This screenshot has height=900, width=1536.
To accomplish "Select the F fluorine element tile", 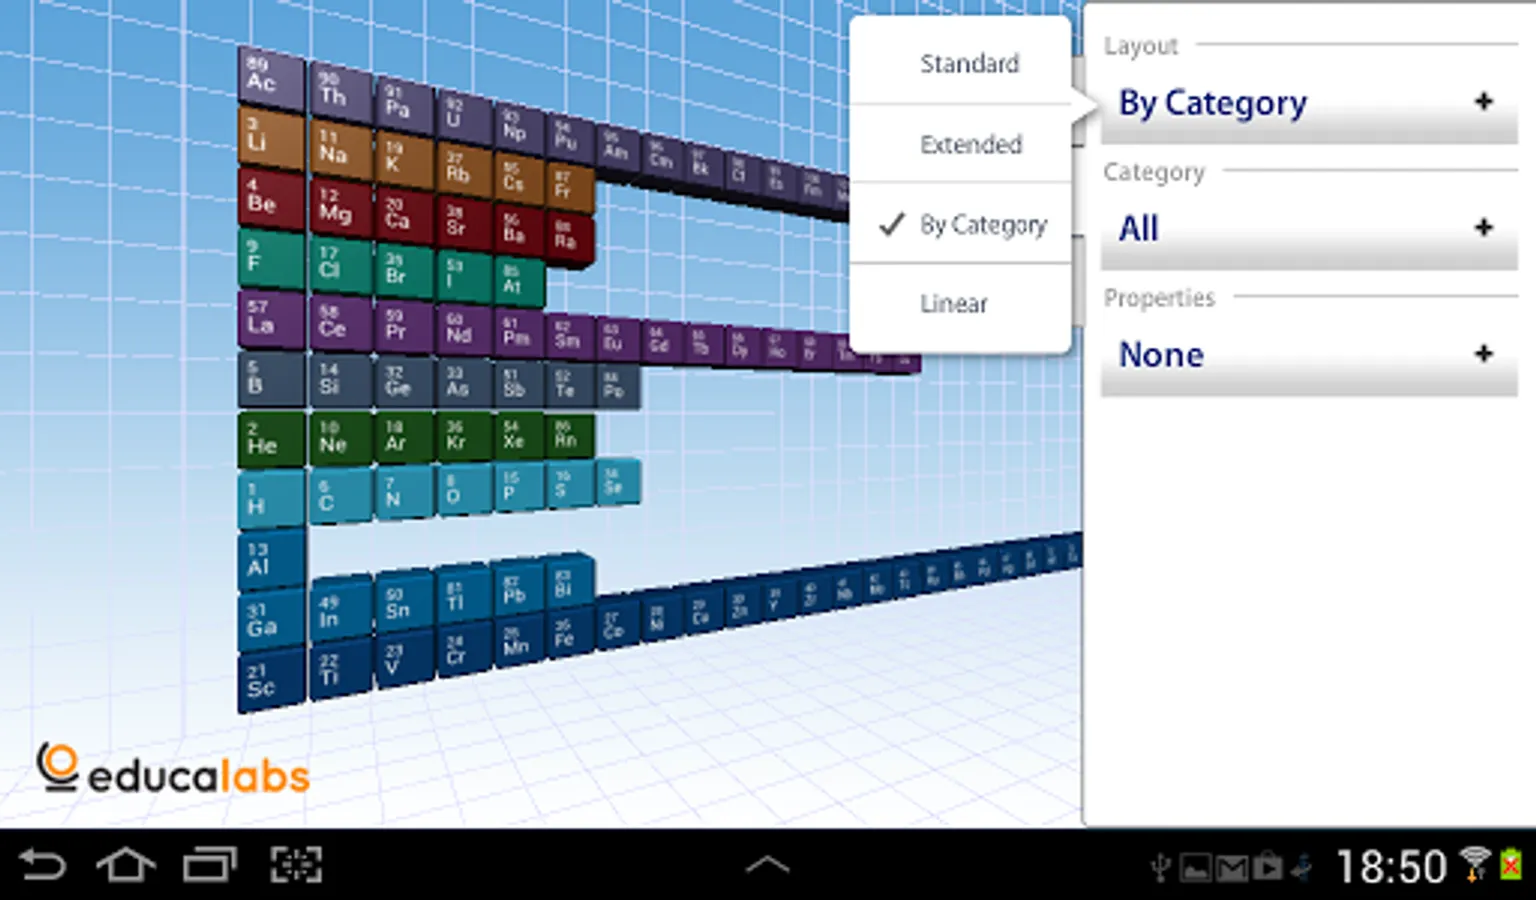I will [x=270, y=259].
